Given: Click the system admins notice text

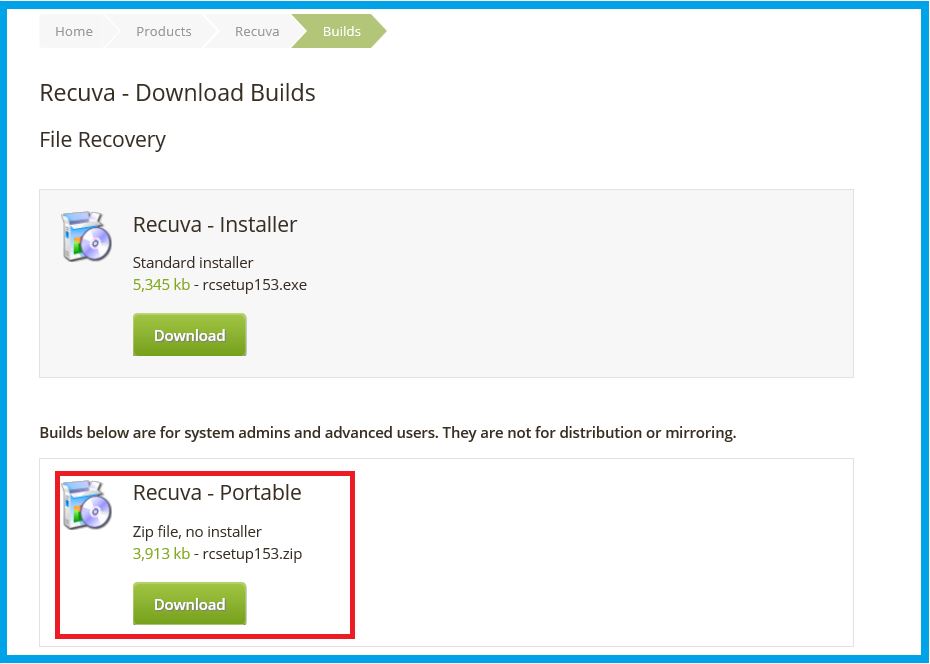Looking at the screenshot, I should pos(388,433).
